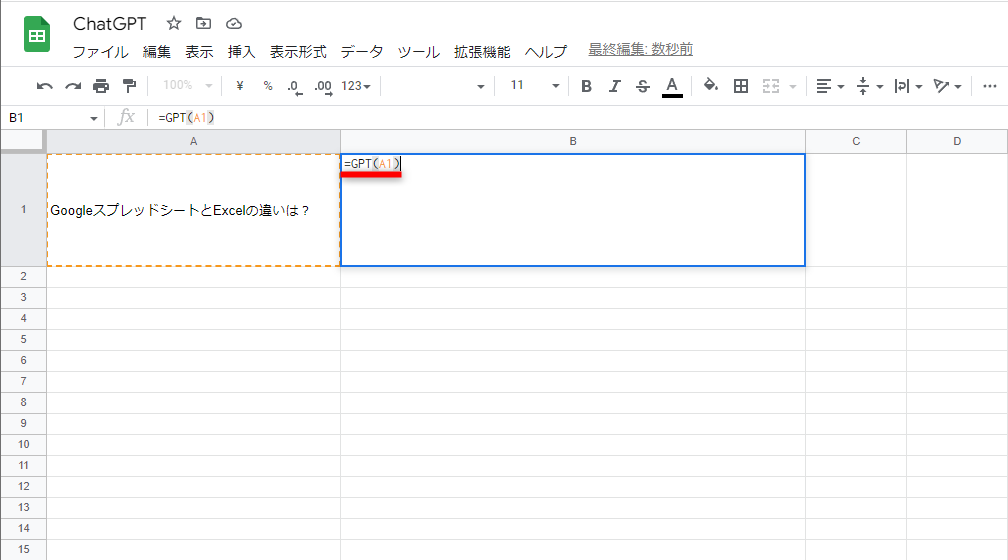The image size is (1008, 560).
Task: Open the ファイル menu
Action: tap(100, 51)
